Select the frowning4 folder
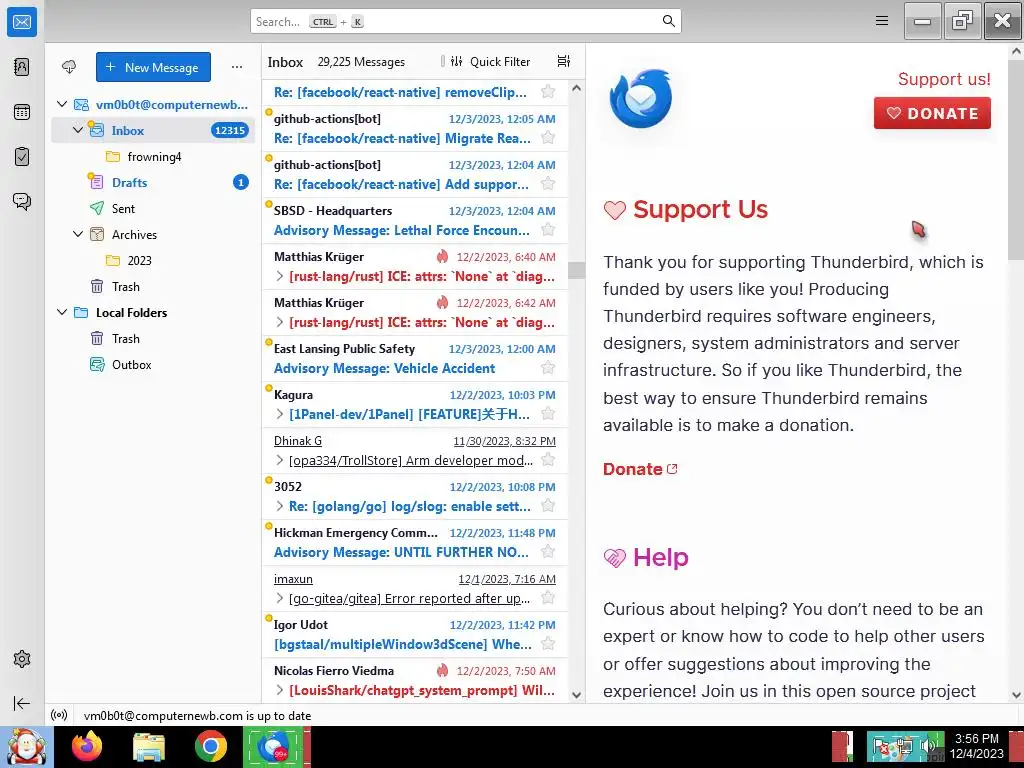This screenshot has height=768, width=1024. 154,157
